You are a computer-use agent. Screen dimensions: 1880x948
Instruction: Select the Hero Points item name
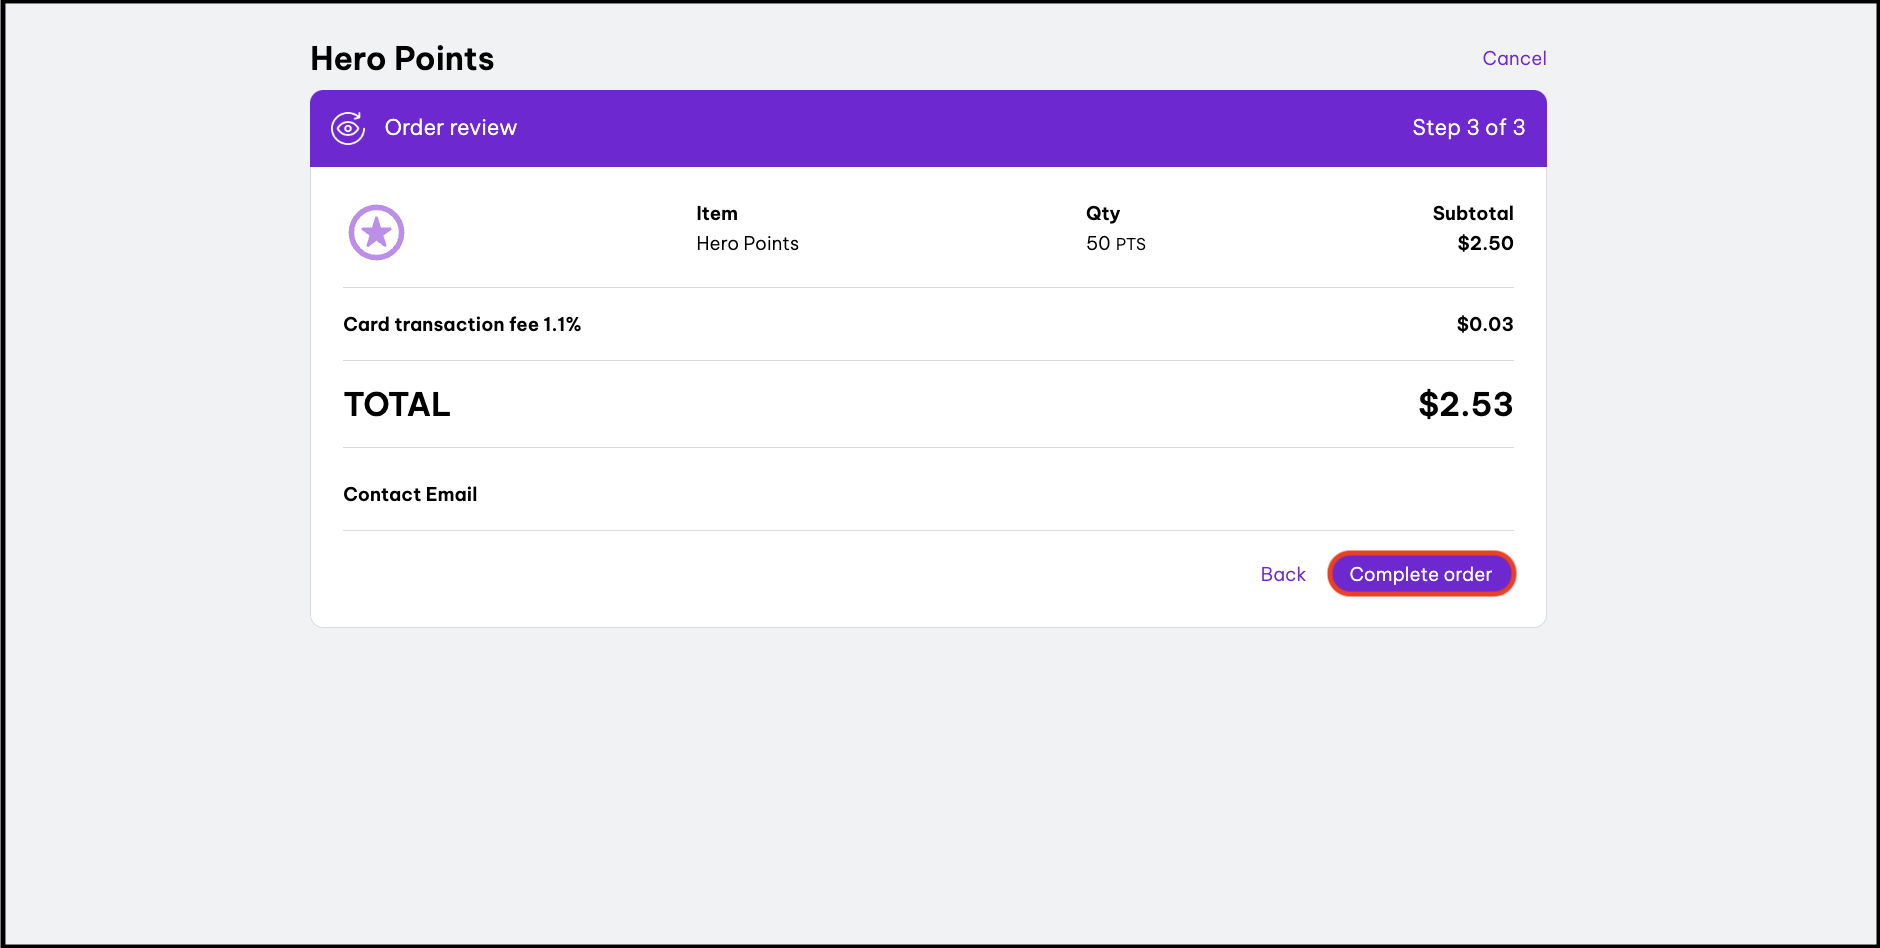747,244
